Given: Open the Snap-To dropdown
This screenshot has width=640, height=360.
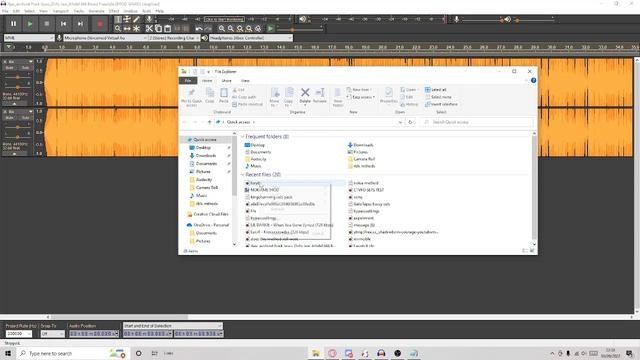Looking at the screenshot, I should point(52,334).
